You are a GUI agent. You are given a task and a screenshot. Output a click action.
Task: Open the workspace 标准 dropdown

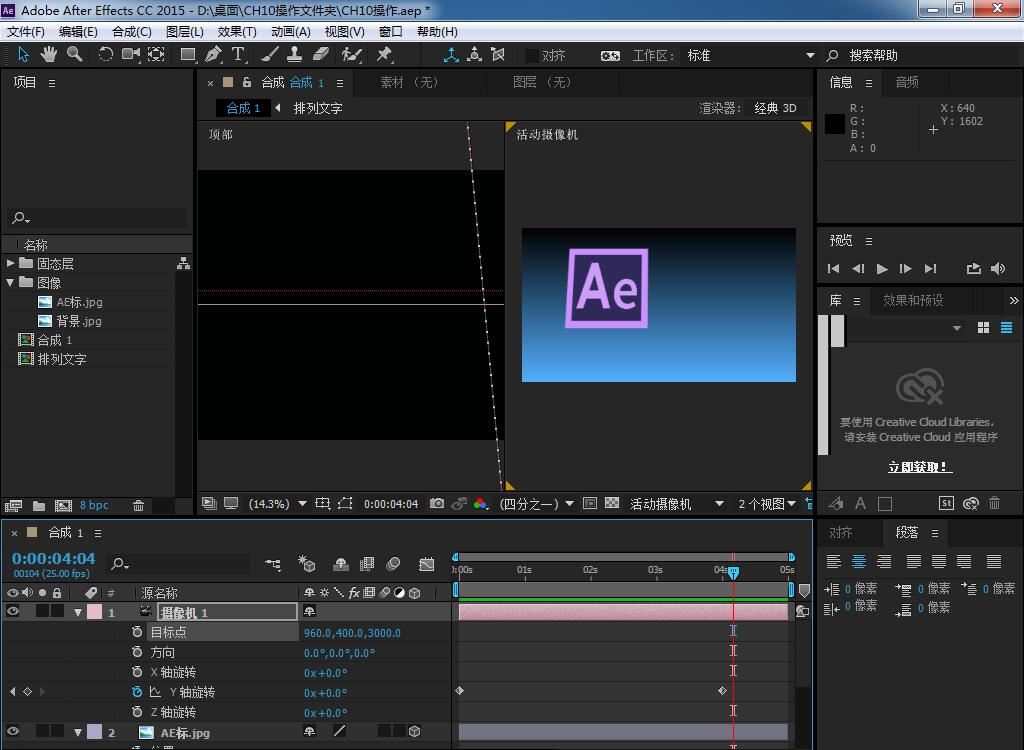pos(750,56)
